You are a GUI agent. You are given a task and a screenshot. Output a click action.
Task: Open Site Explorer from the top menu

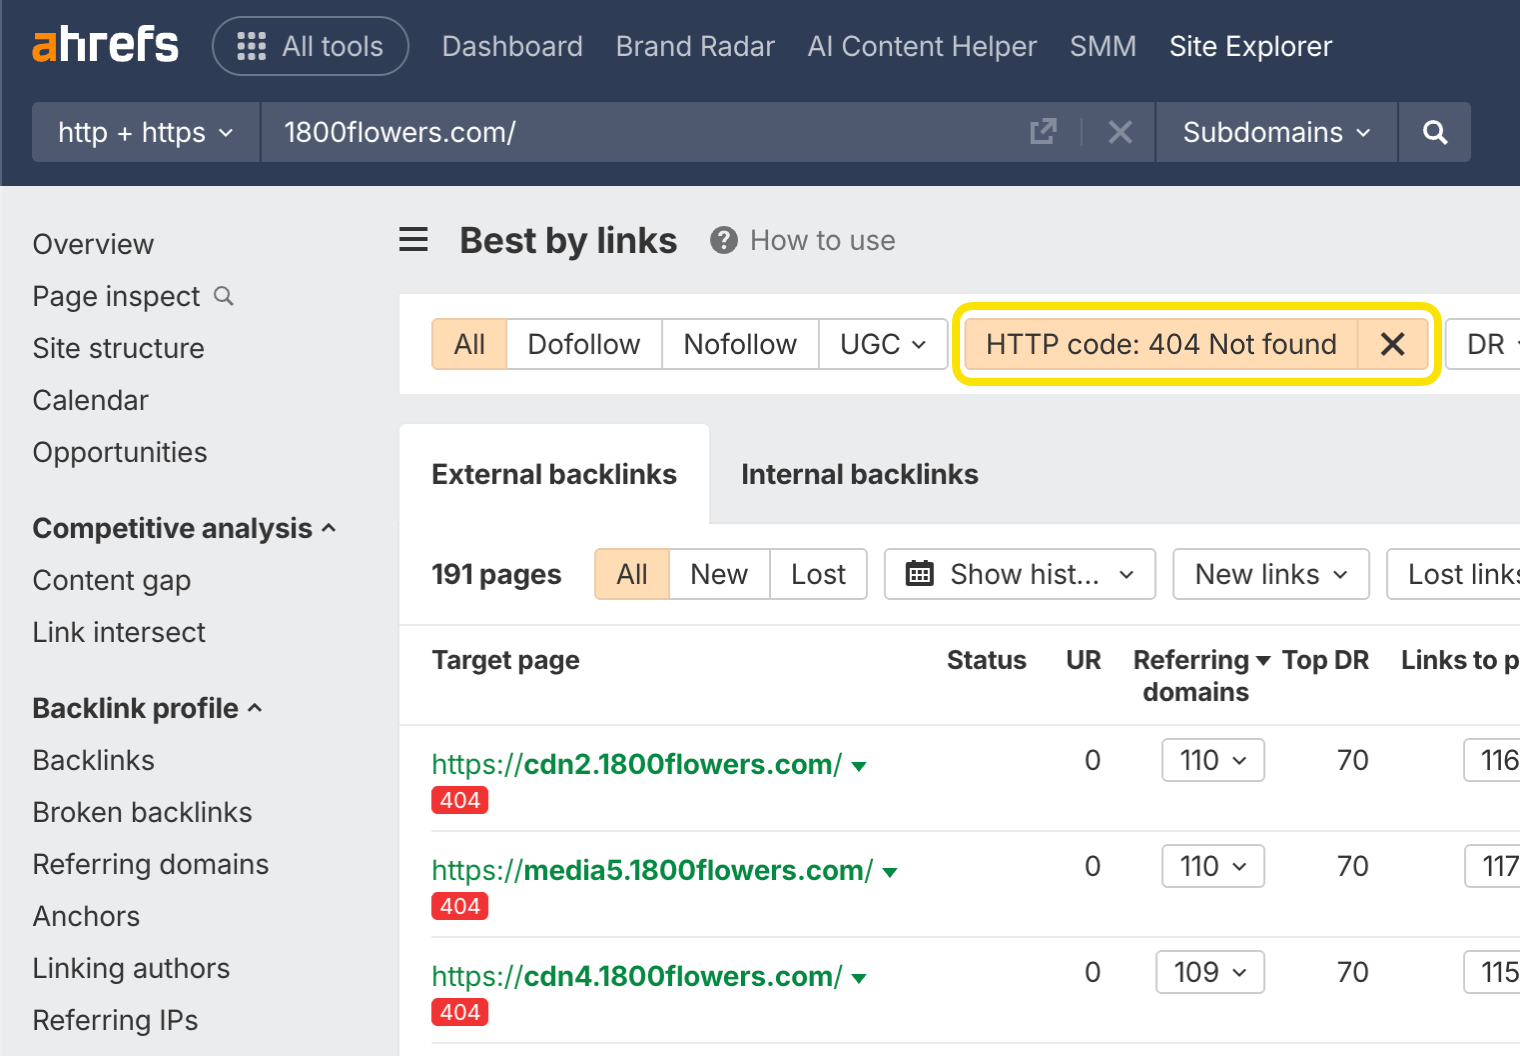click(1250, 46)
